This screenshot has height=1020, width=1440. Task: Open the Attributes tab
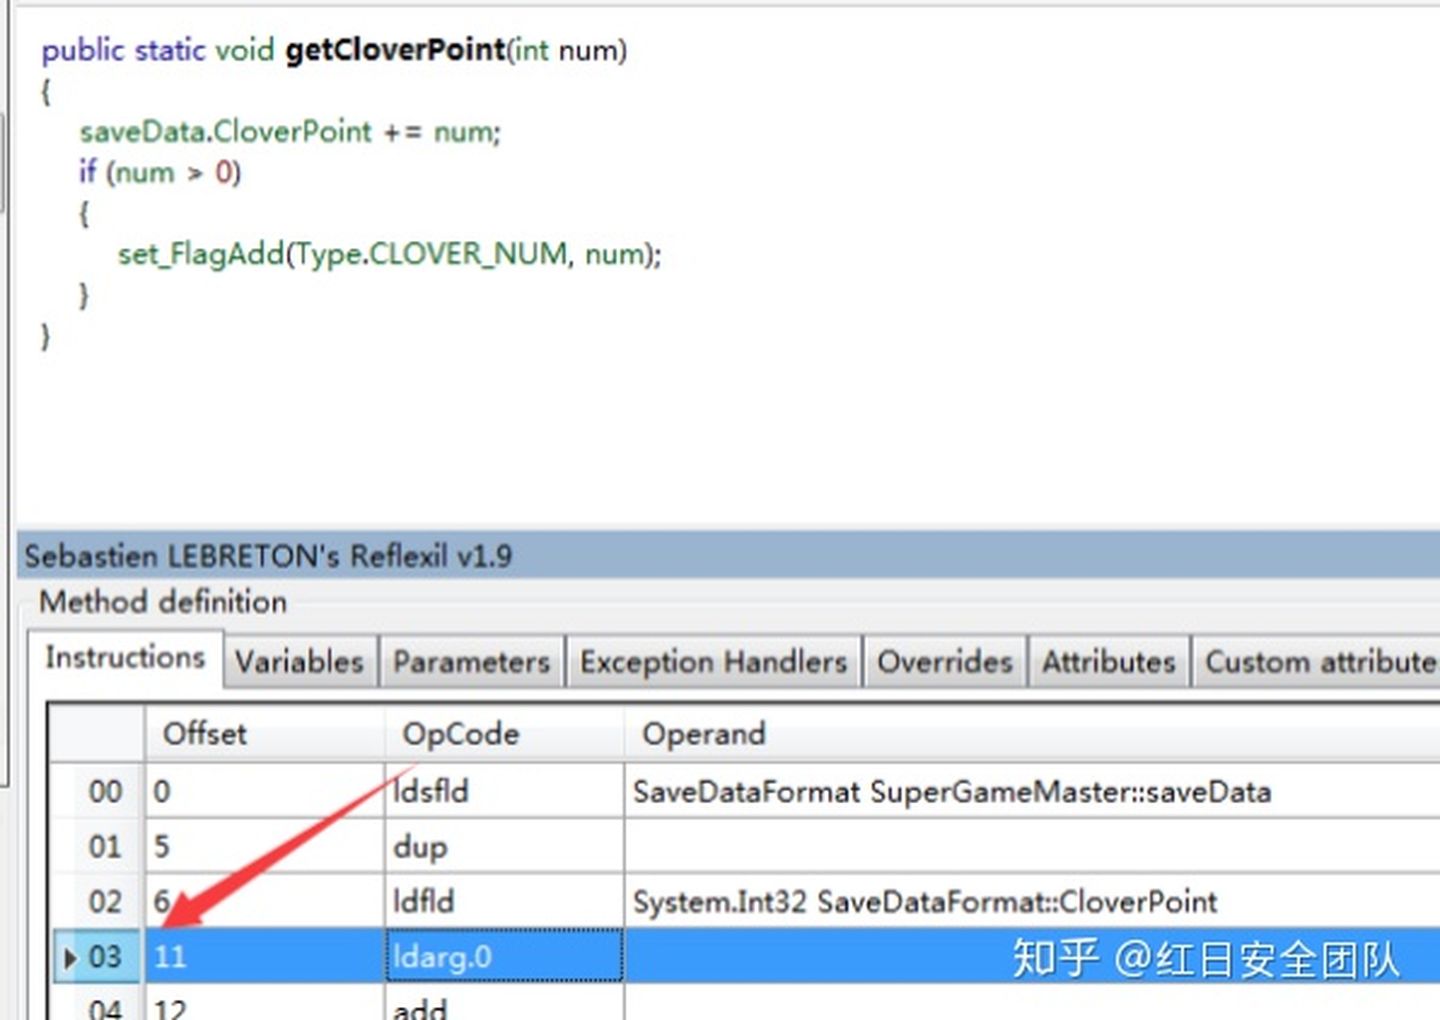(1108, 662)
